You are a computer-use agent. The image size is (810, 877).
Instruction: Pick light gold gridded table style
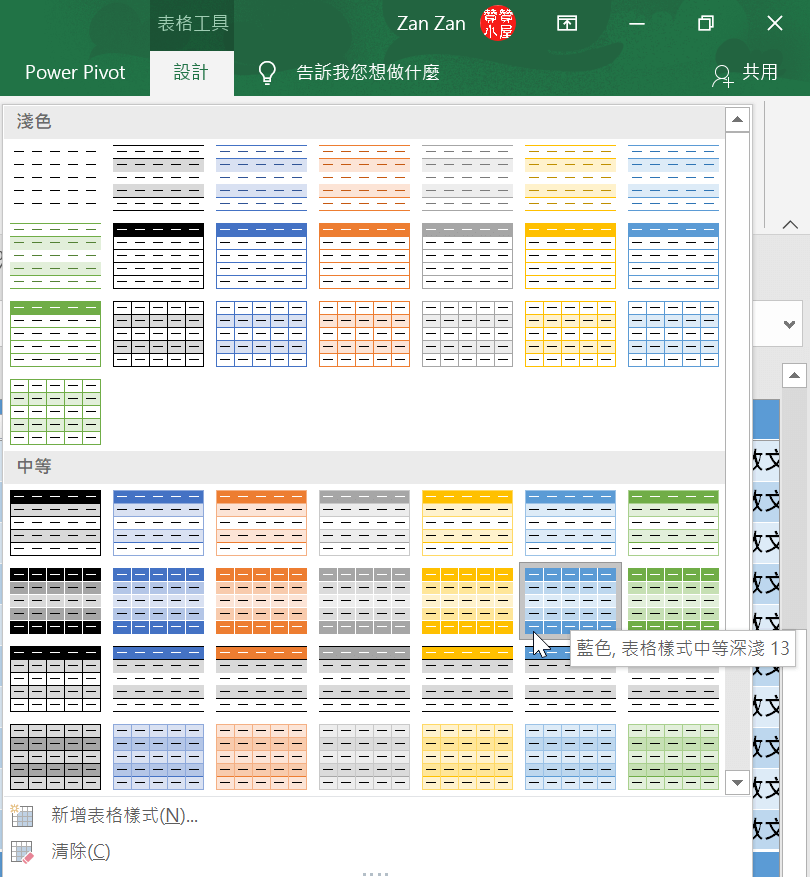[570, 334]
